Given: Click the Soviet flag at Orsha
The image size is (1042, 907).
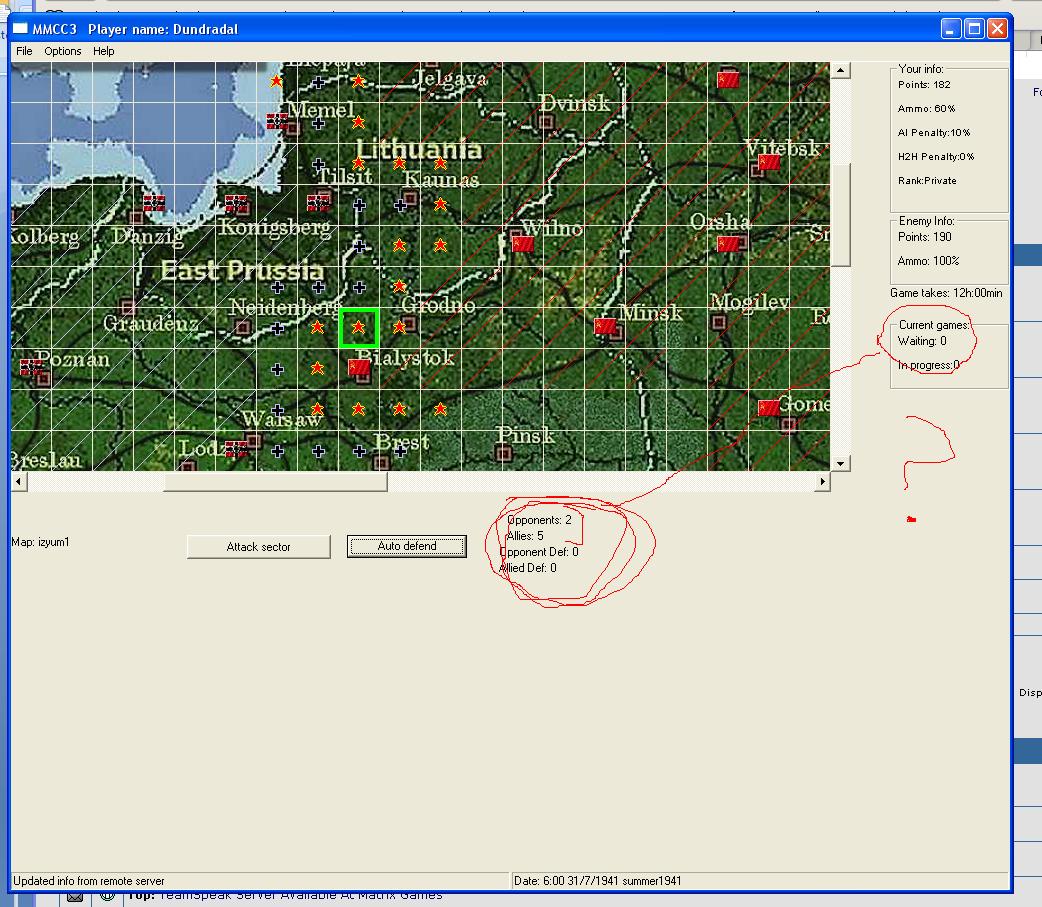Looking at the screenshot, I should [728, 244].
